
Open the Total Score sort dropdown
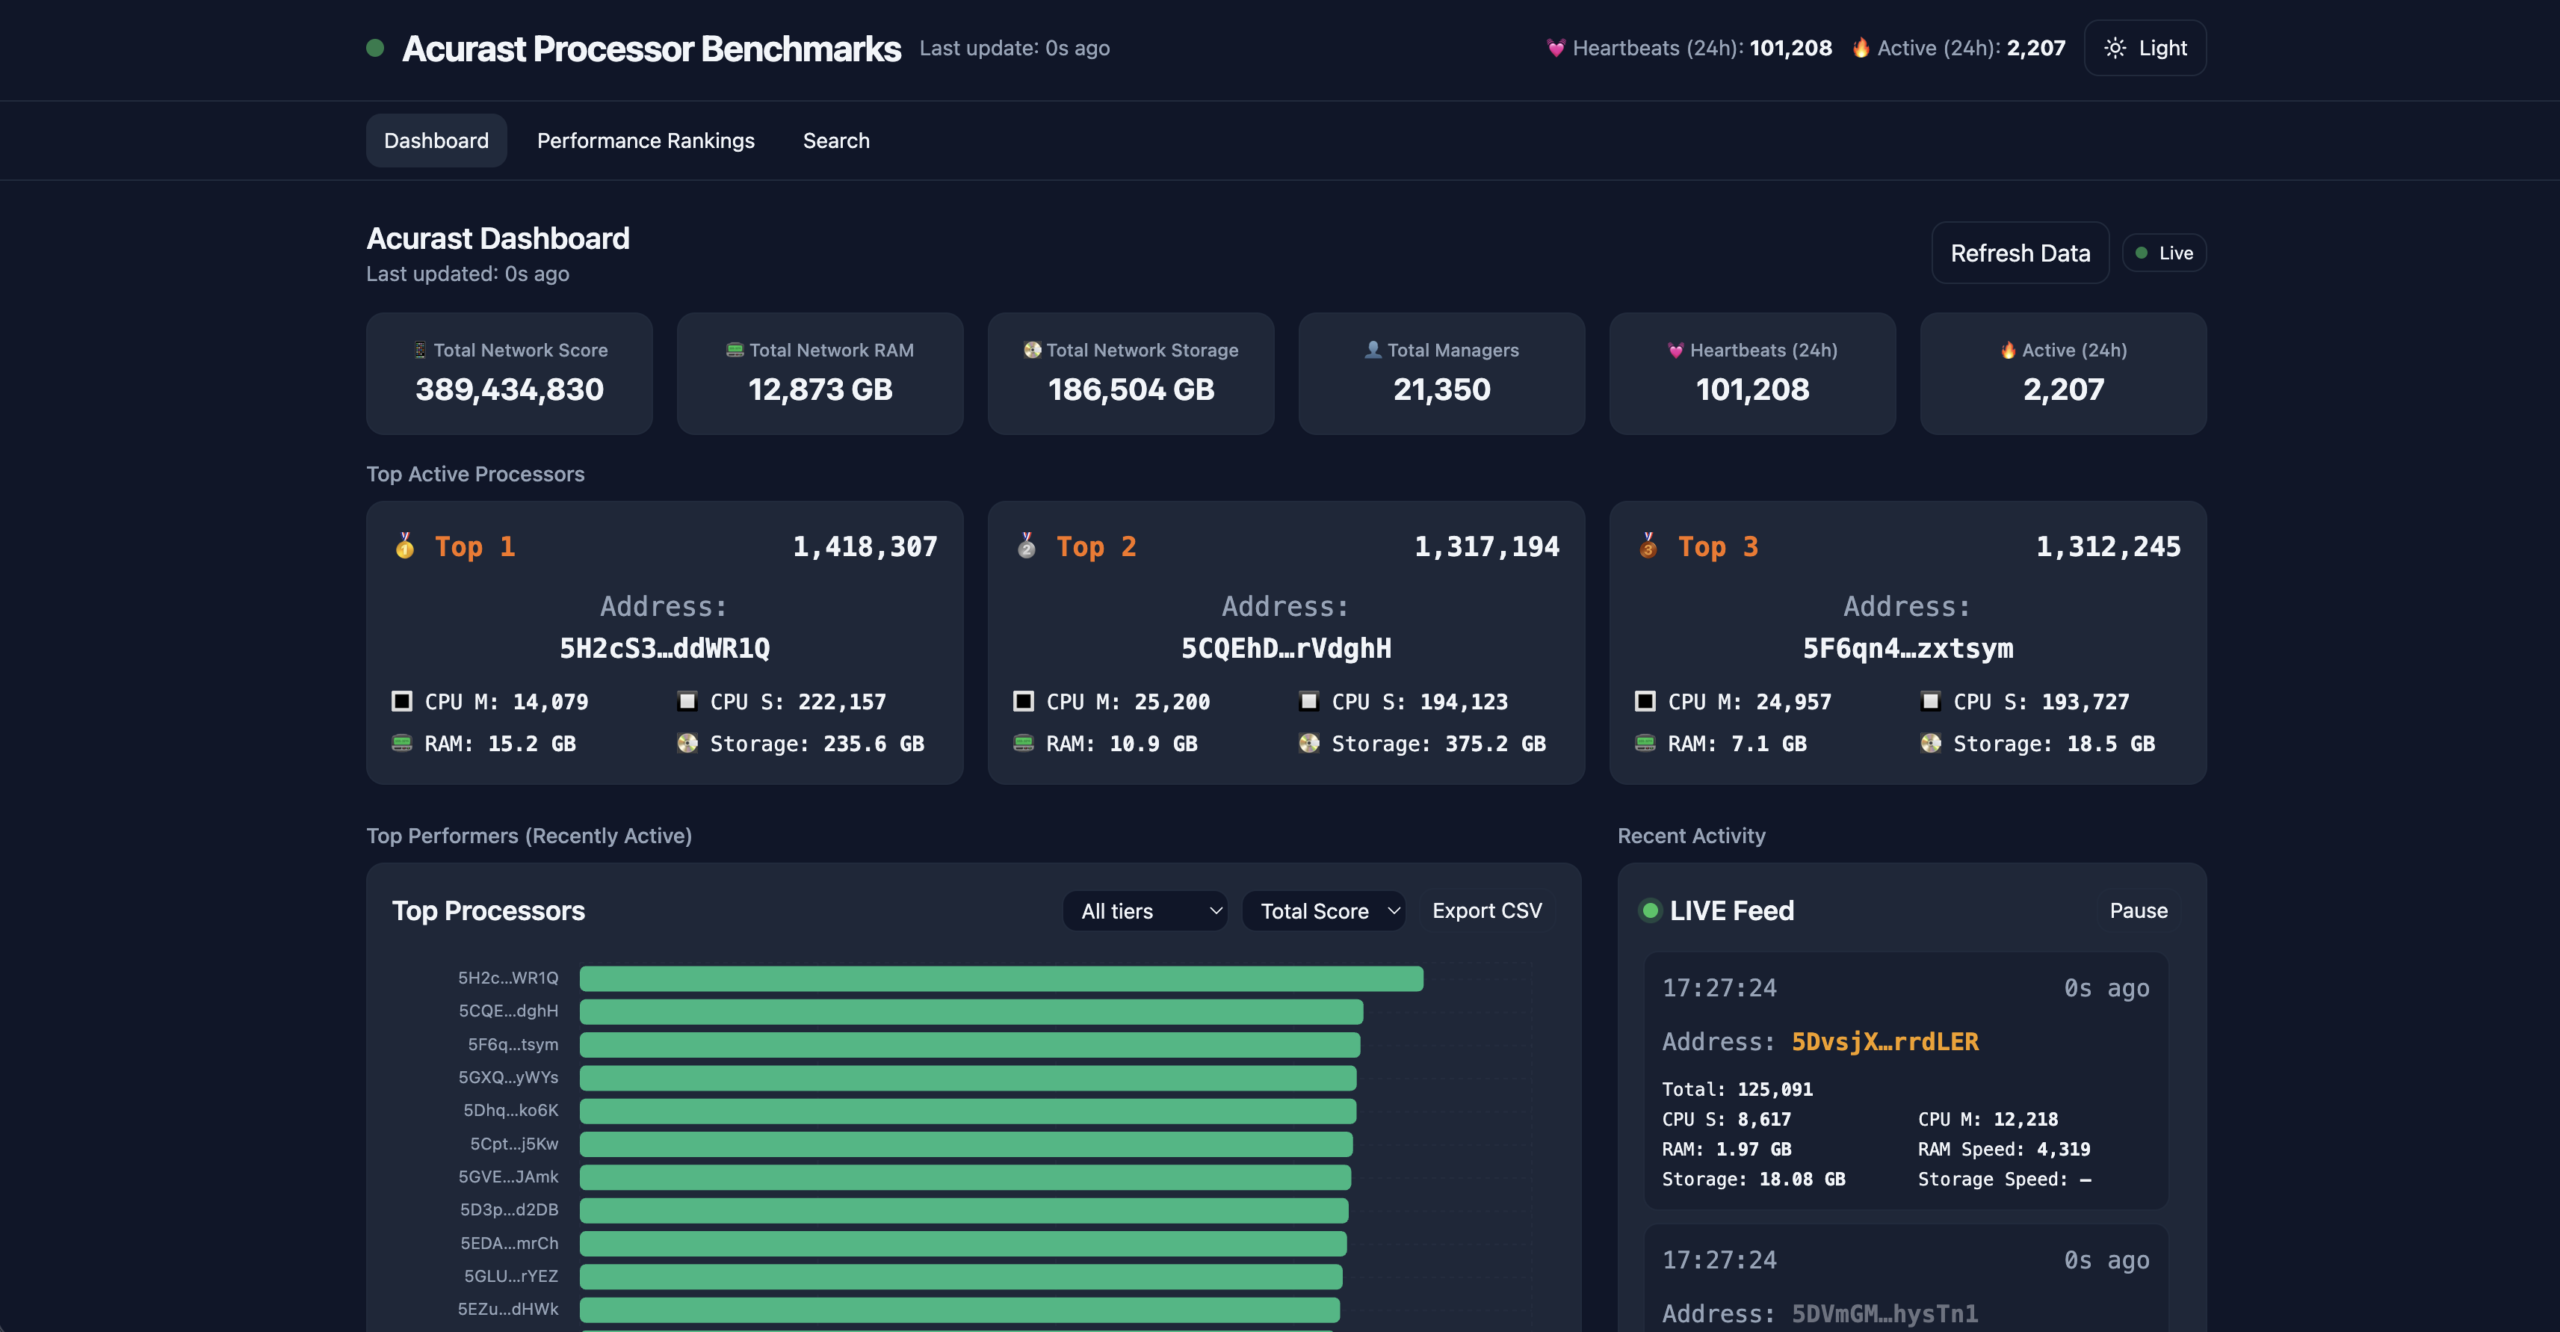pos(1324,911)
